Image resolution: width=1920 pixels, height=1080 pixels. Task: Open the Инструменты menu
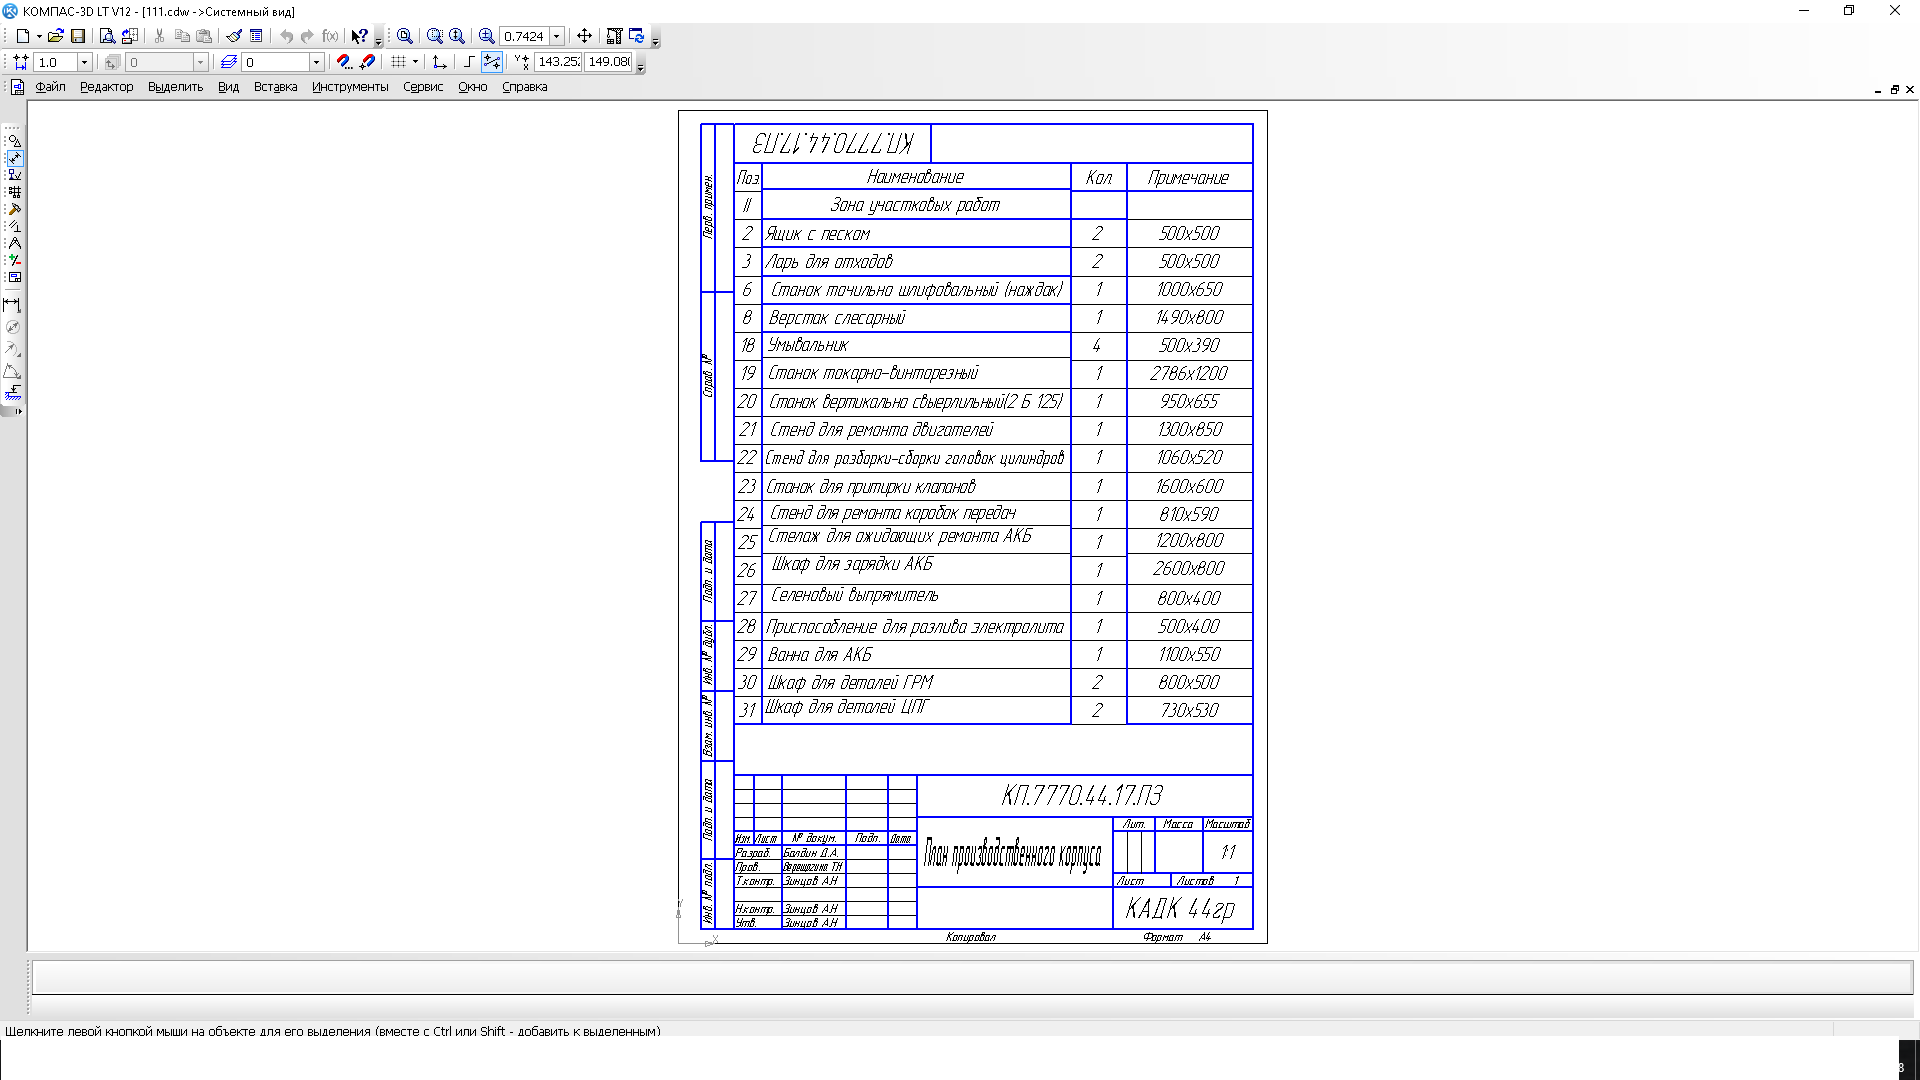(x=349, y=87)
